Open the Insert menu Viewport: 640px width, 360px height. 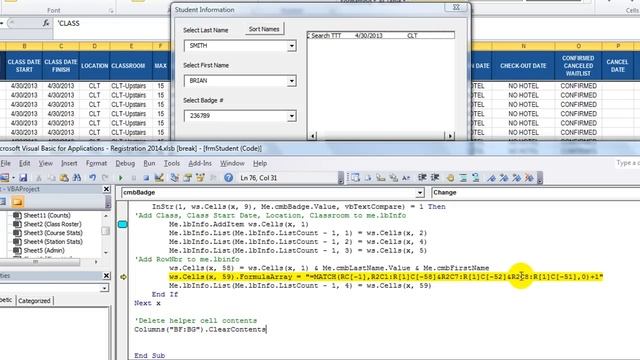pos(69,163)
